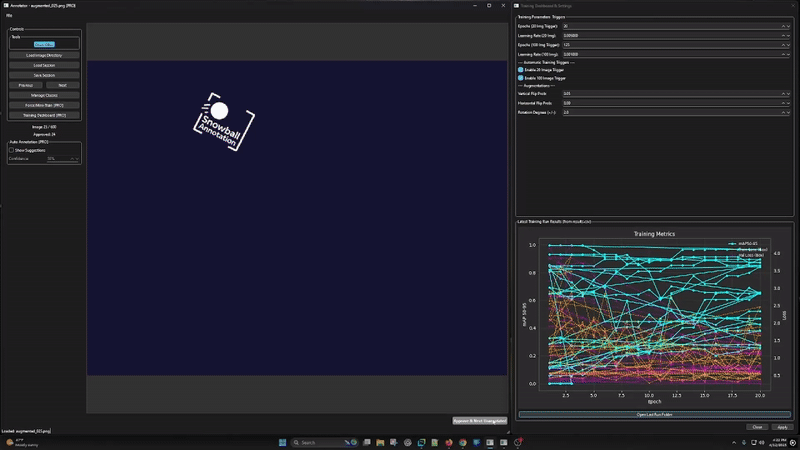Click Close in Training Dashboard
Screen dimensions: 800x450
[x=757, y=427]
